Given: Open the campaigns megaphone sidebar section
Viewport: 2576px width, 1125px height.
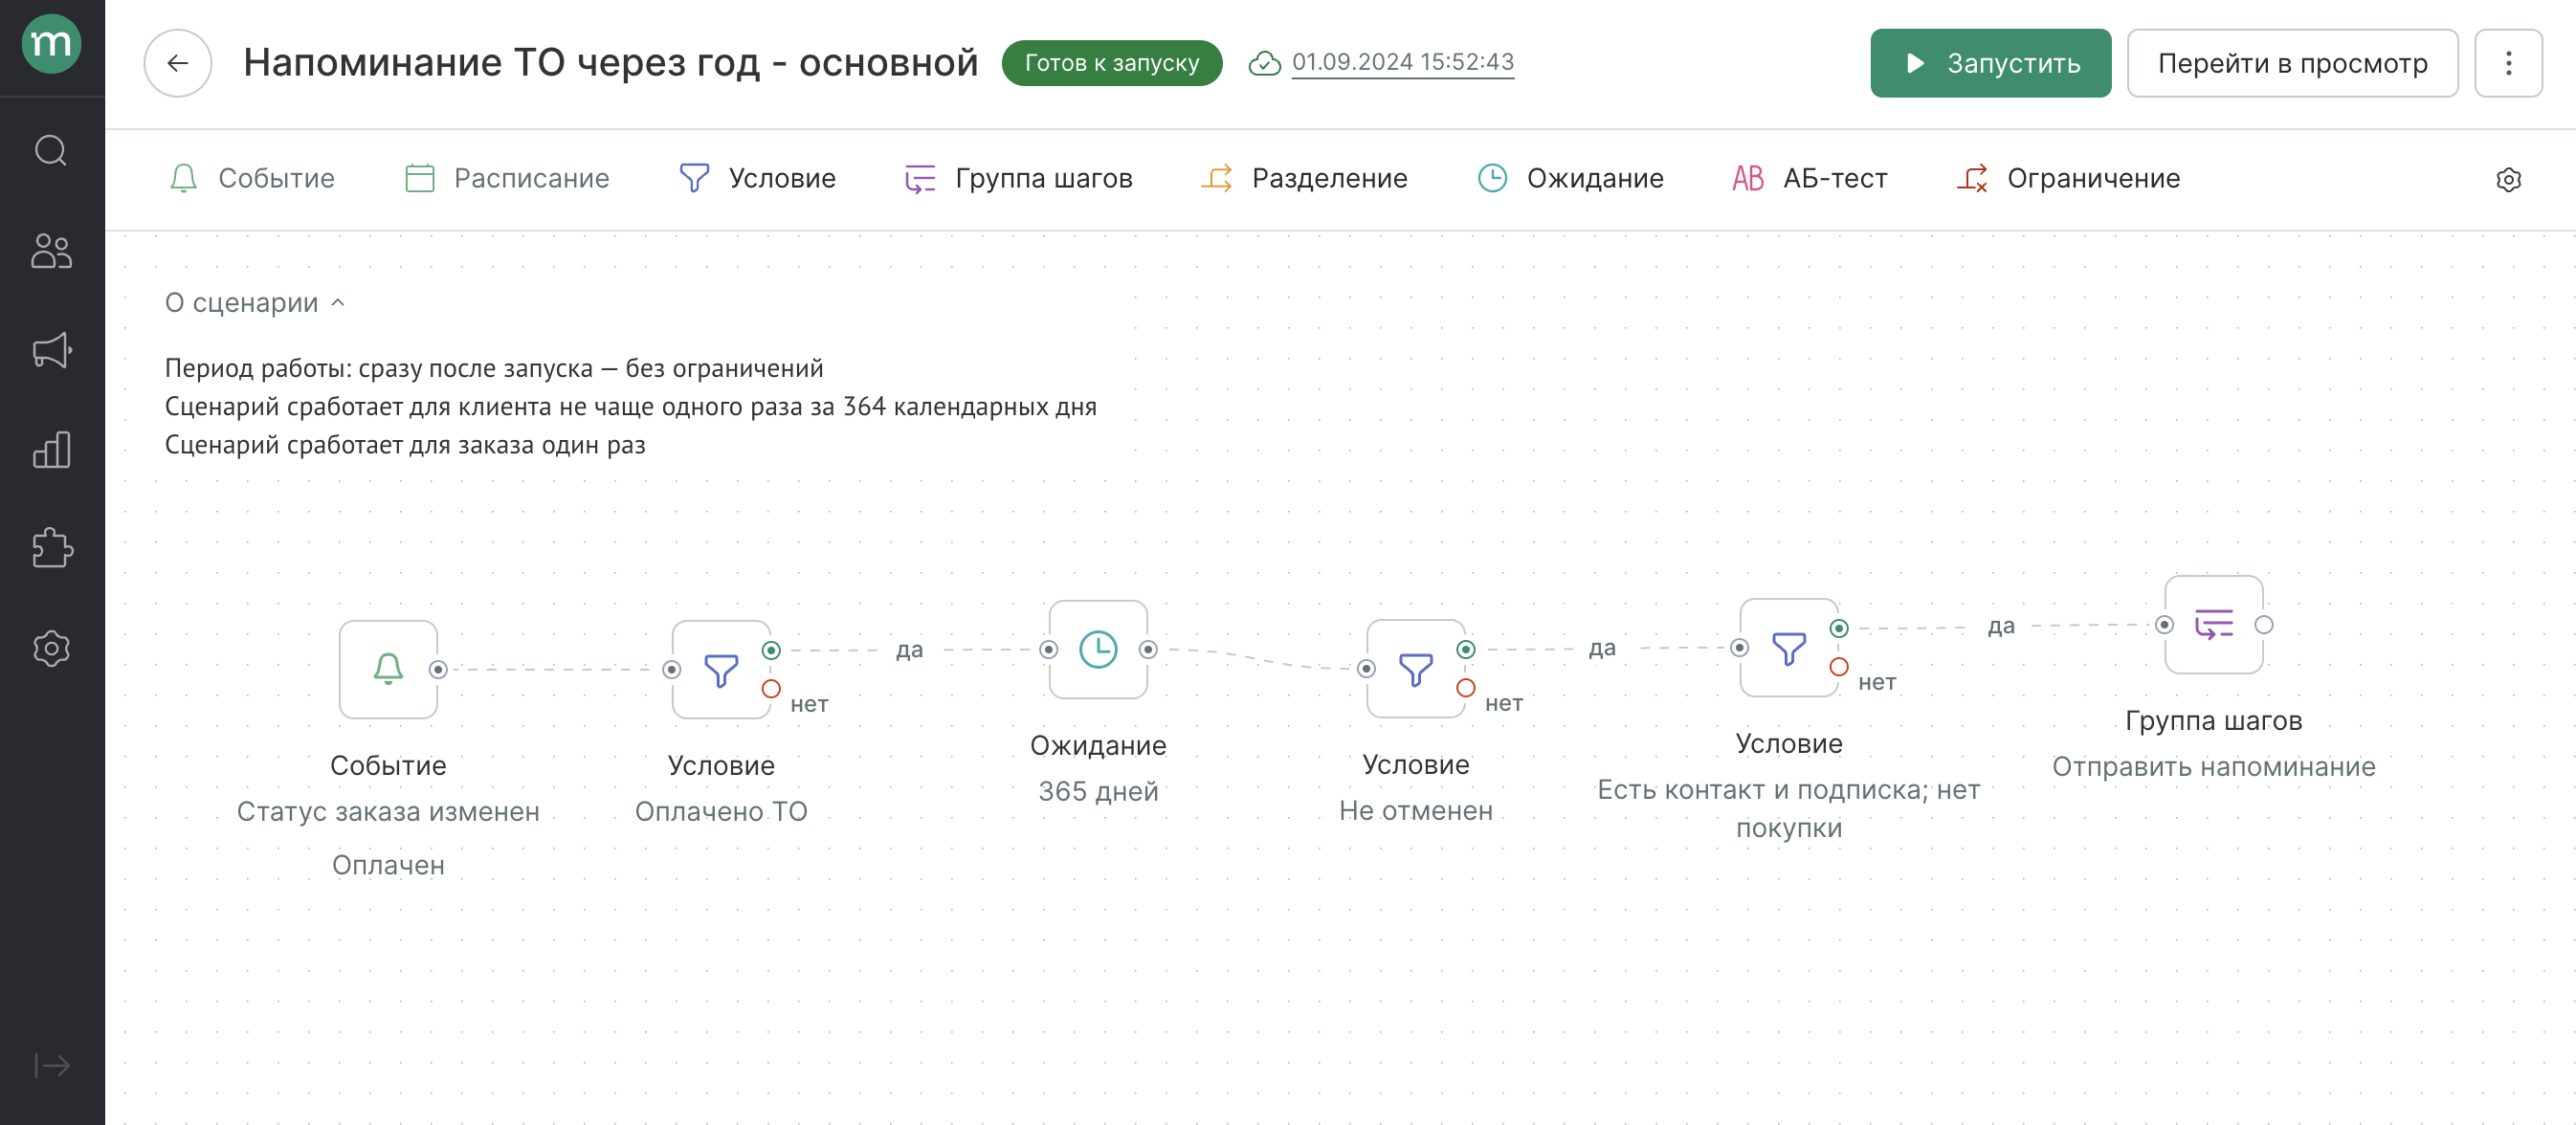Looking at the screenshot, I should [51, 350].
